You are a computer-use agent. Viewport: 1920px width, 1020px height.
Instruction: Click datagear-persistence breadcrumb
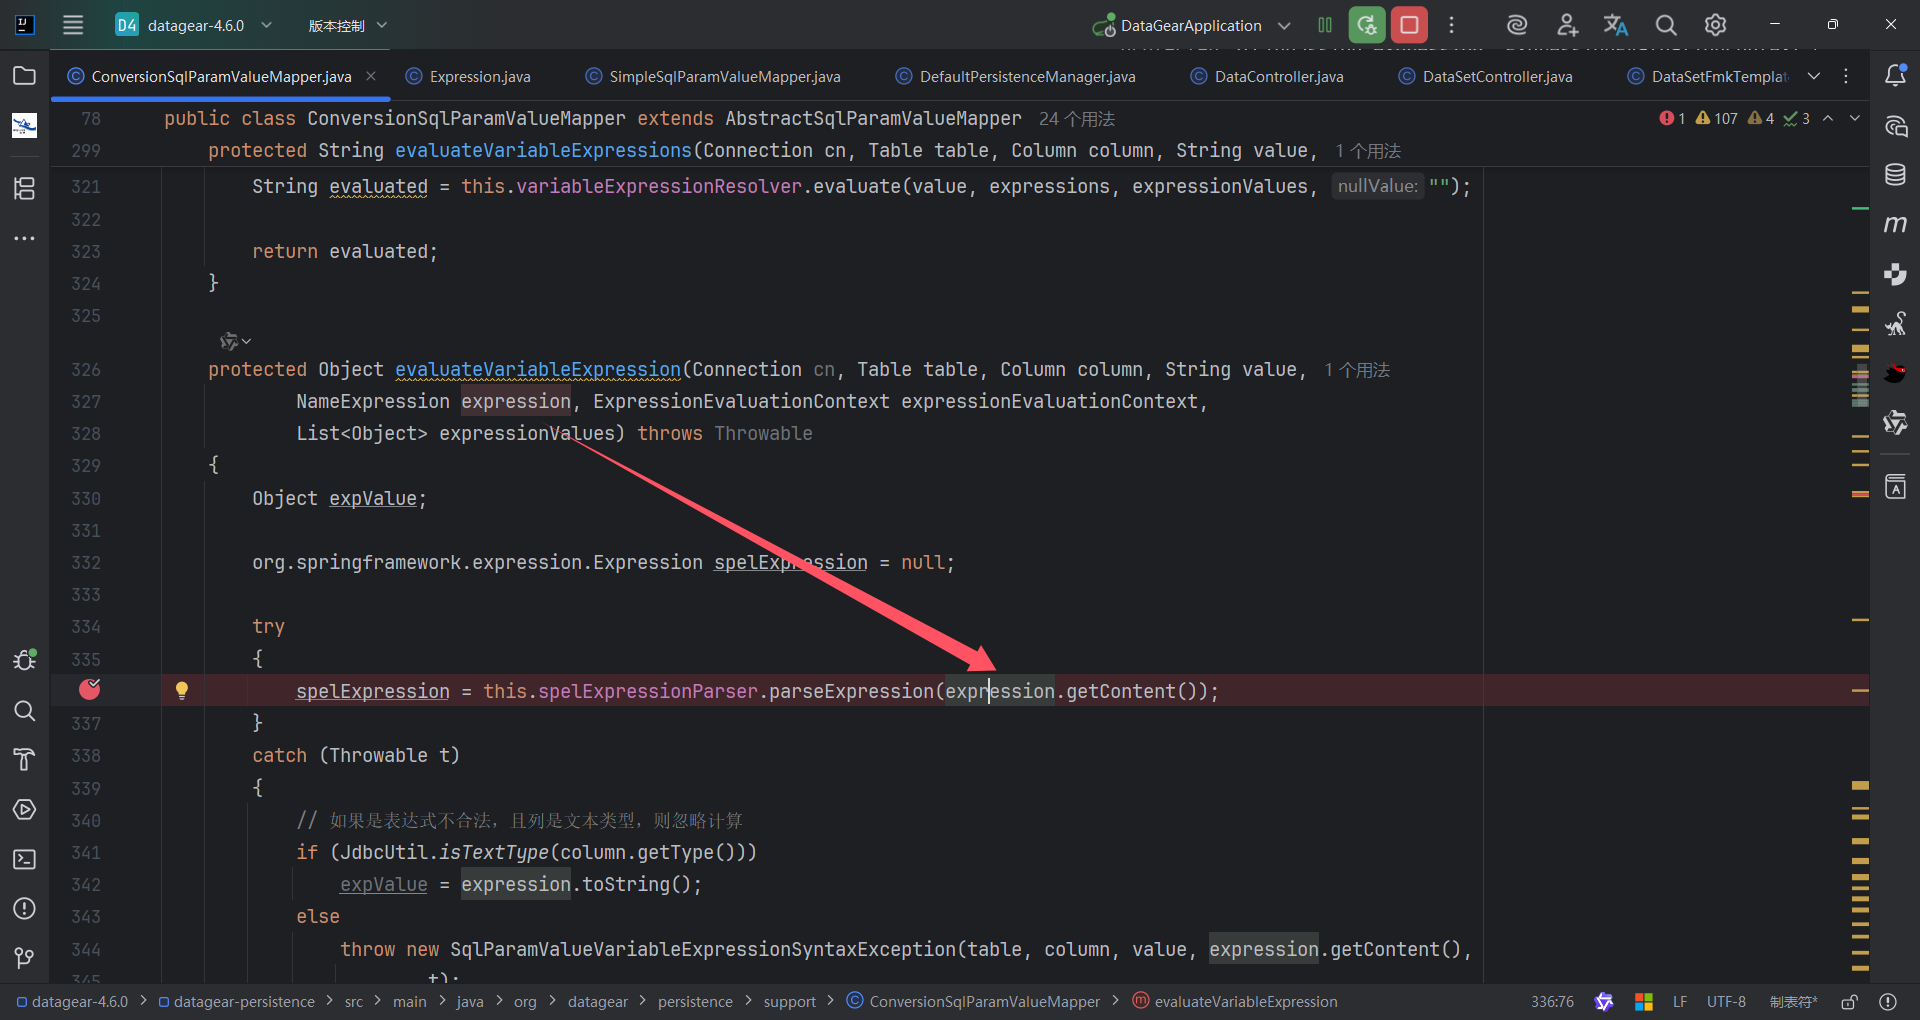coord(236,1001)
